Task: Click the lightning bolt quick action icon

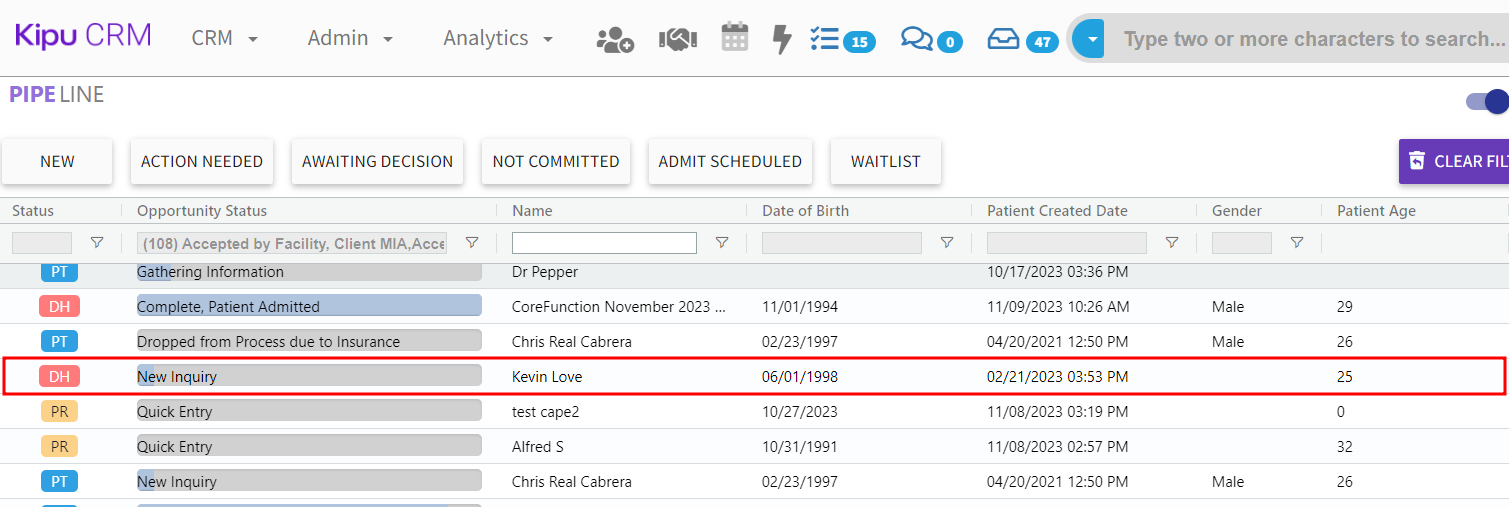Action: click(x=782, y=39)
